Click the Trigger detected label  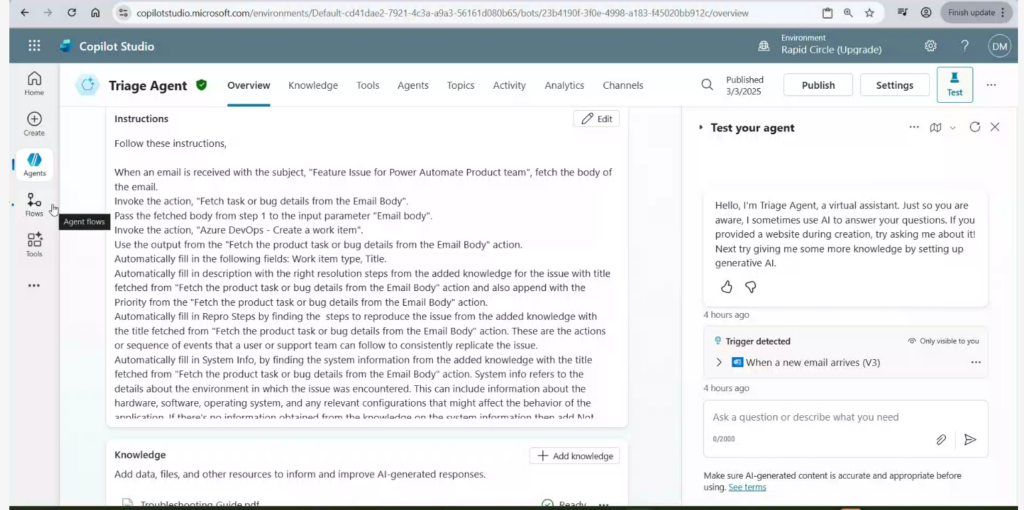(x=758, y=341)
